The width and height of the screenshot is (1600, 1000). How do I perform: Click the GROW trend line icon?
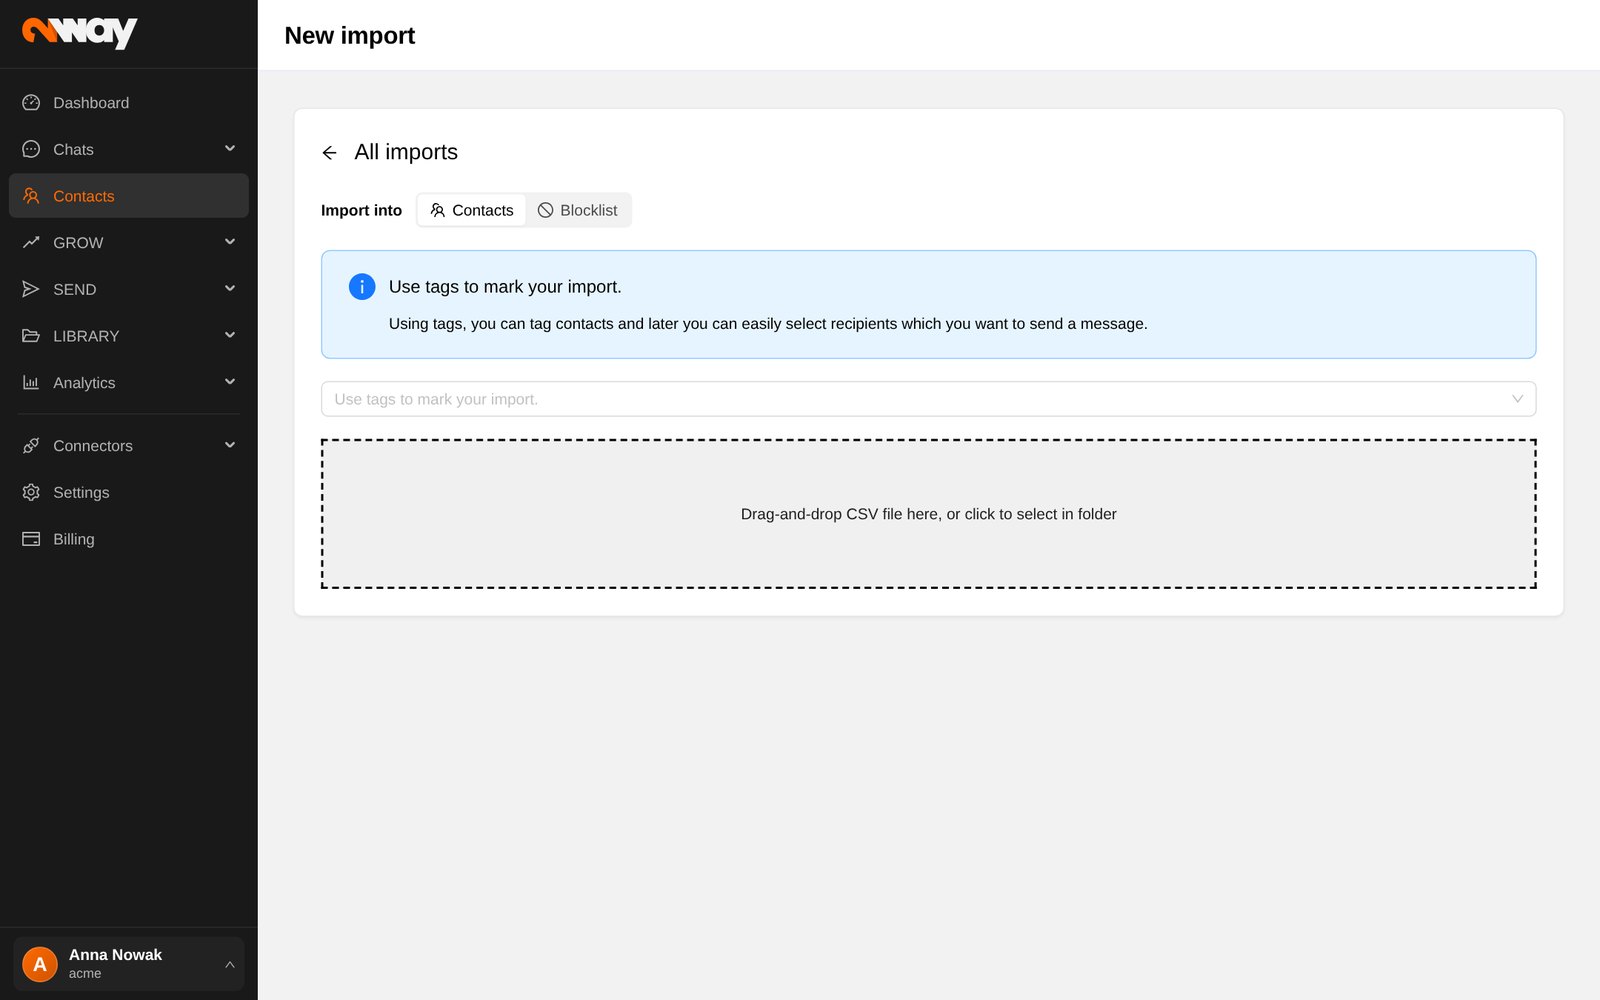[x=31, y=243]
